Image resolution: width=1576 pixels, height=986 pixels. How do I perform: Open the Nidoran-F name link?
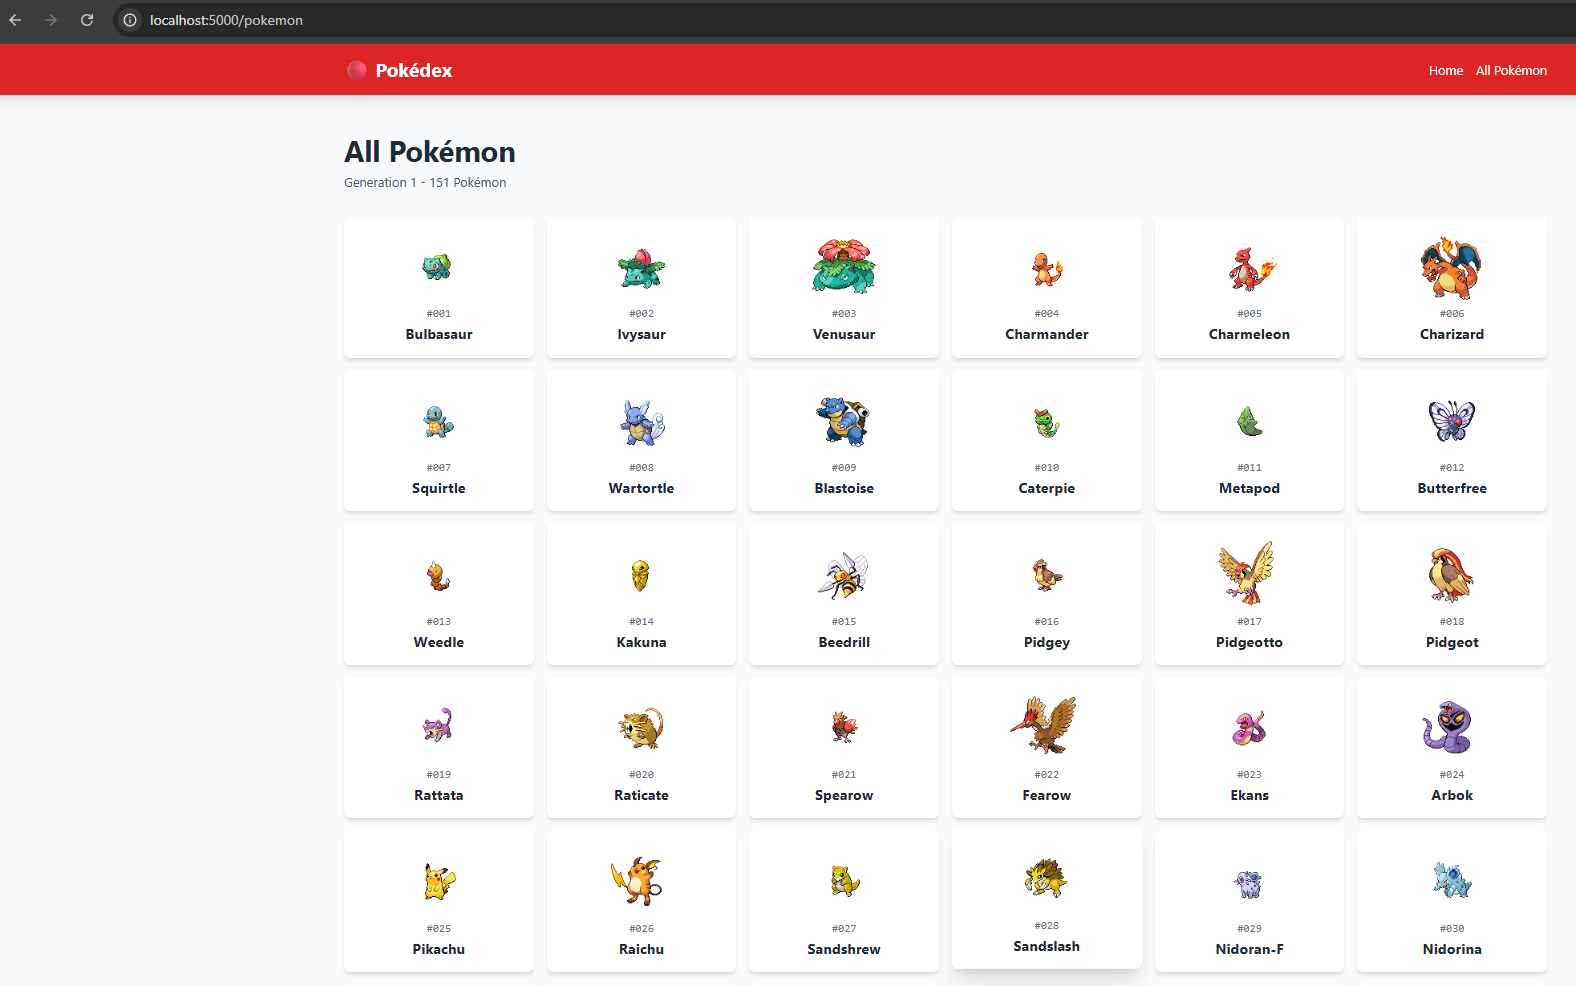click(x=1249, y=949)
